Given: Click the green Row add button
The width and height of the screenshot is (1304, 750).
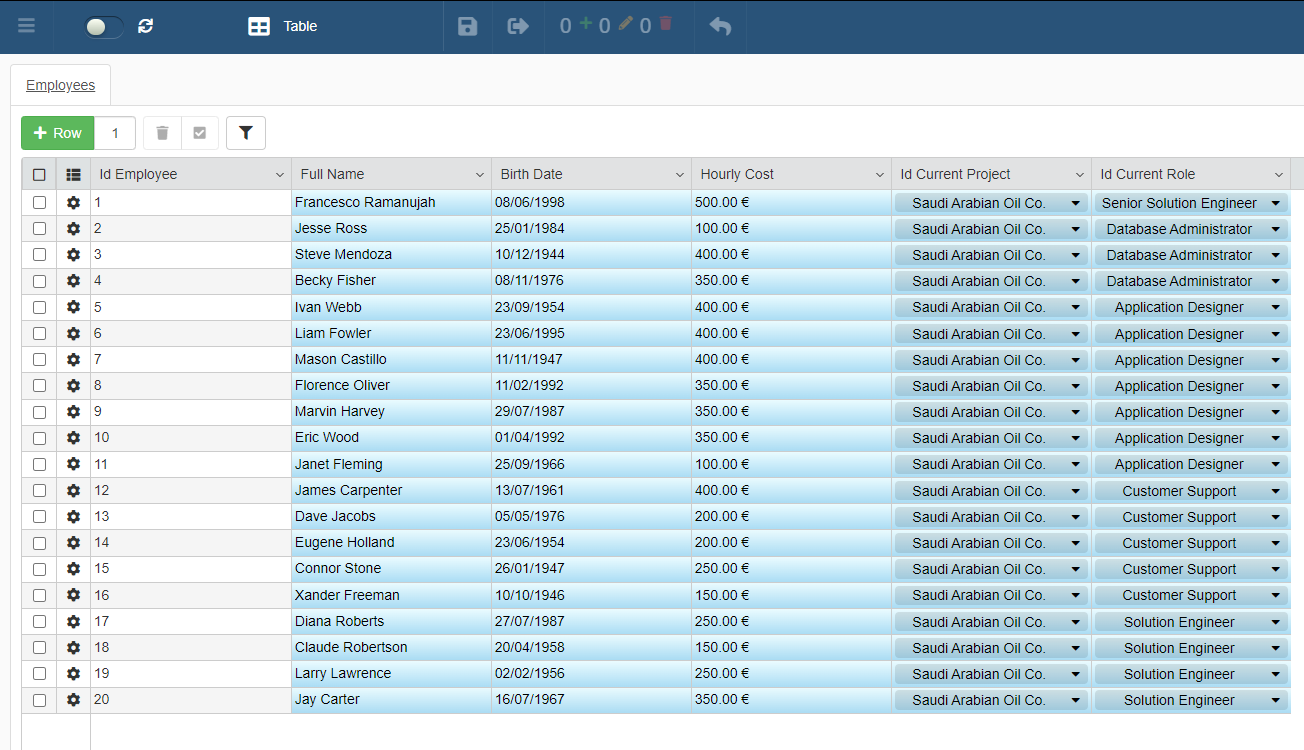Looking at the screenshot, I should [58, 133].
